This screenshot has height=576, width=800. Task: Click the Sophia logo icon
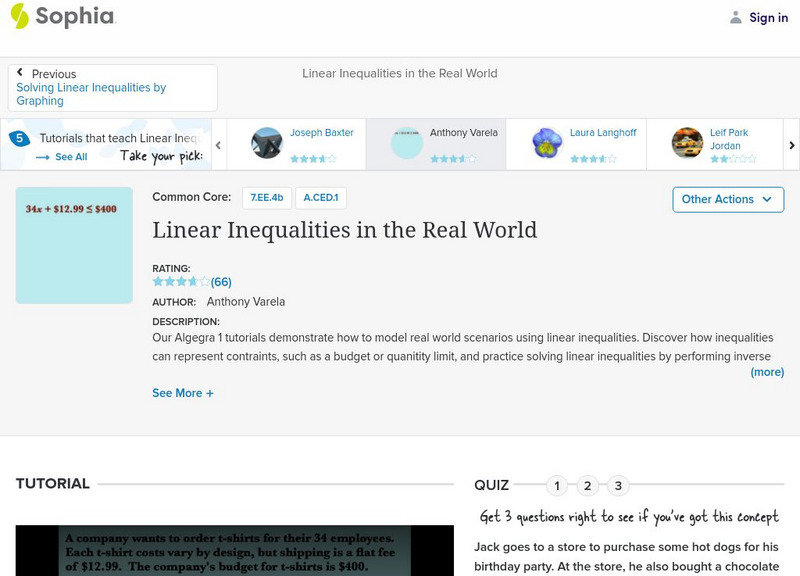click(20, 16)
